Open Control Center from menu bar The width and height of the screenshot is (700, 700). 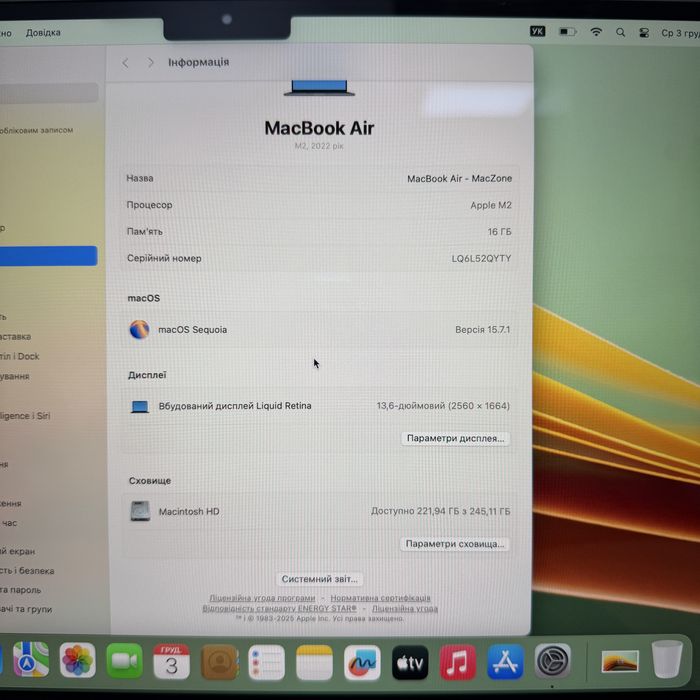point(644,33)
